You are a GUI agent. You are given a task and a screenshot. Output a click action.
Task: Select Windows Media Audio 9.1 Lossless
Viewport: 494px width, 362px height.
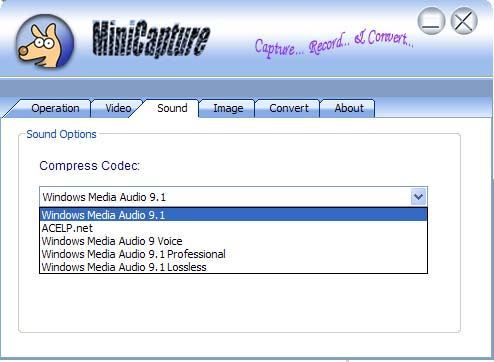click(x=233, y=267)
